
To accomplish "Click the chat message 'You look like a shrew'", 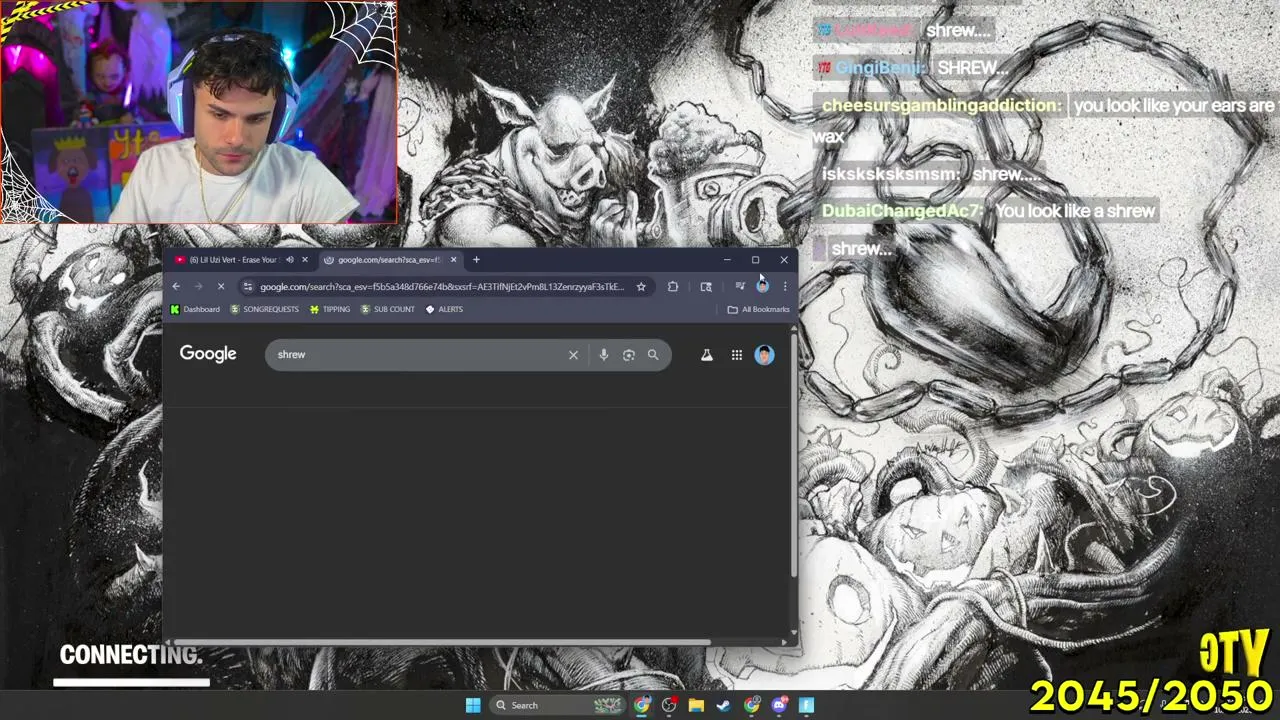I will coord(1075,211).
